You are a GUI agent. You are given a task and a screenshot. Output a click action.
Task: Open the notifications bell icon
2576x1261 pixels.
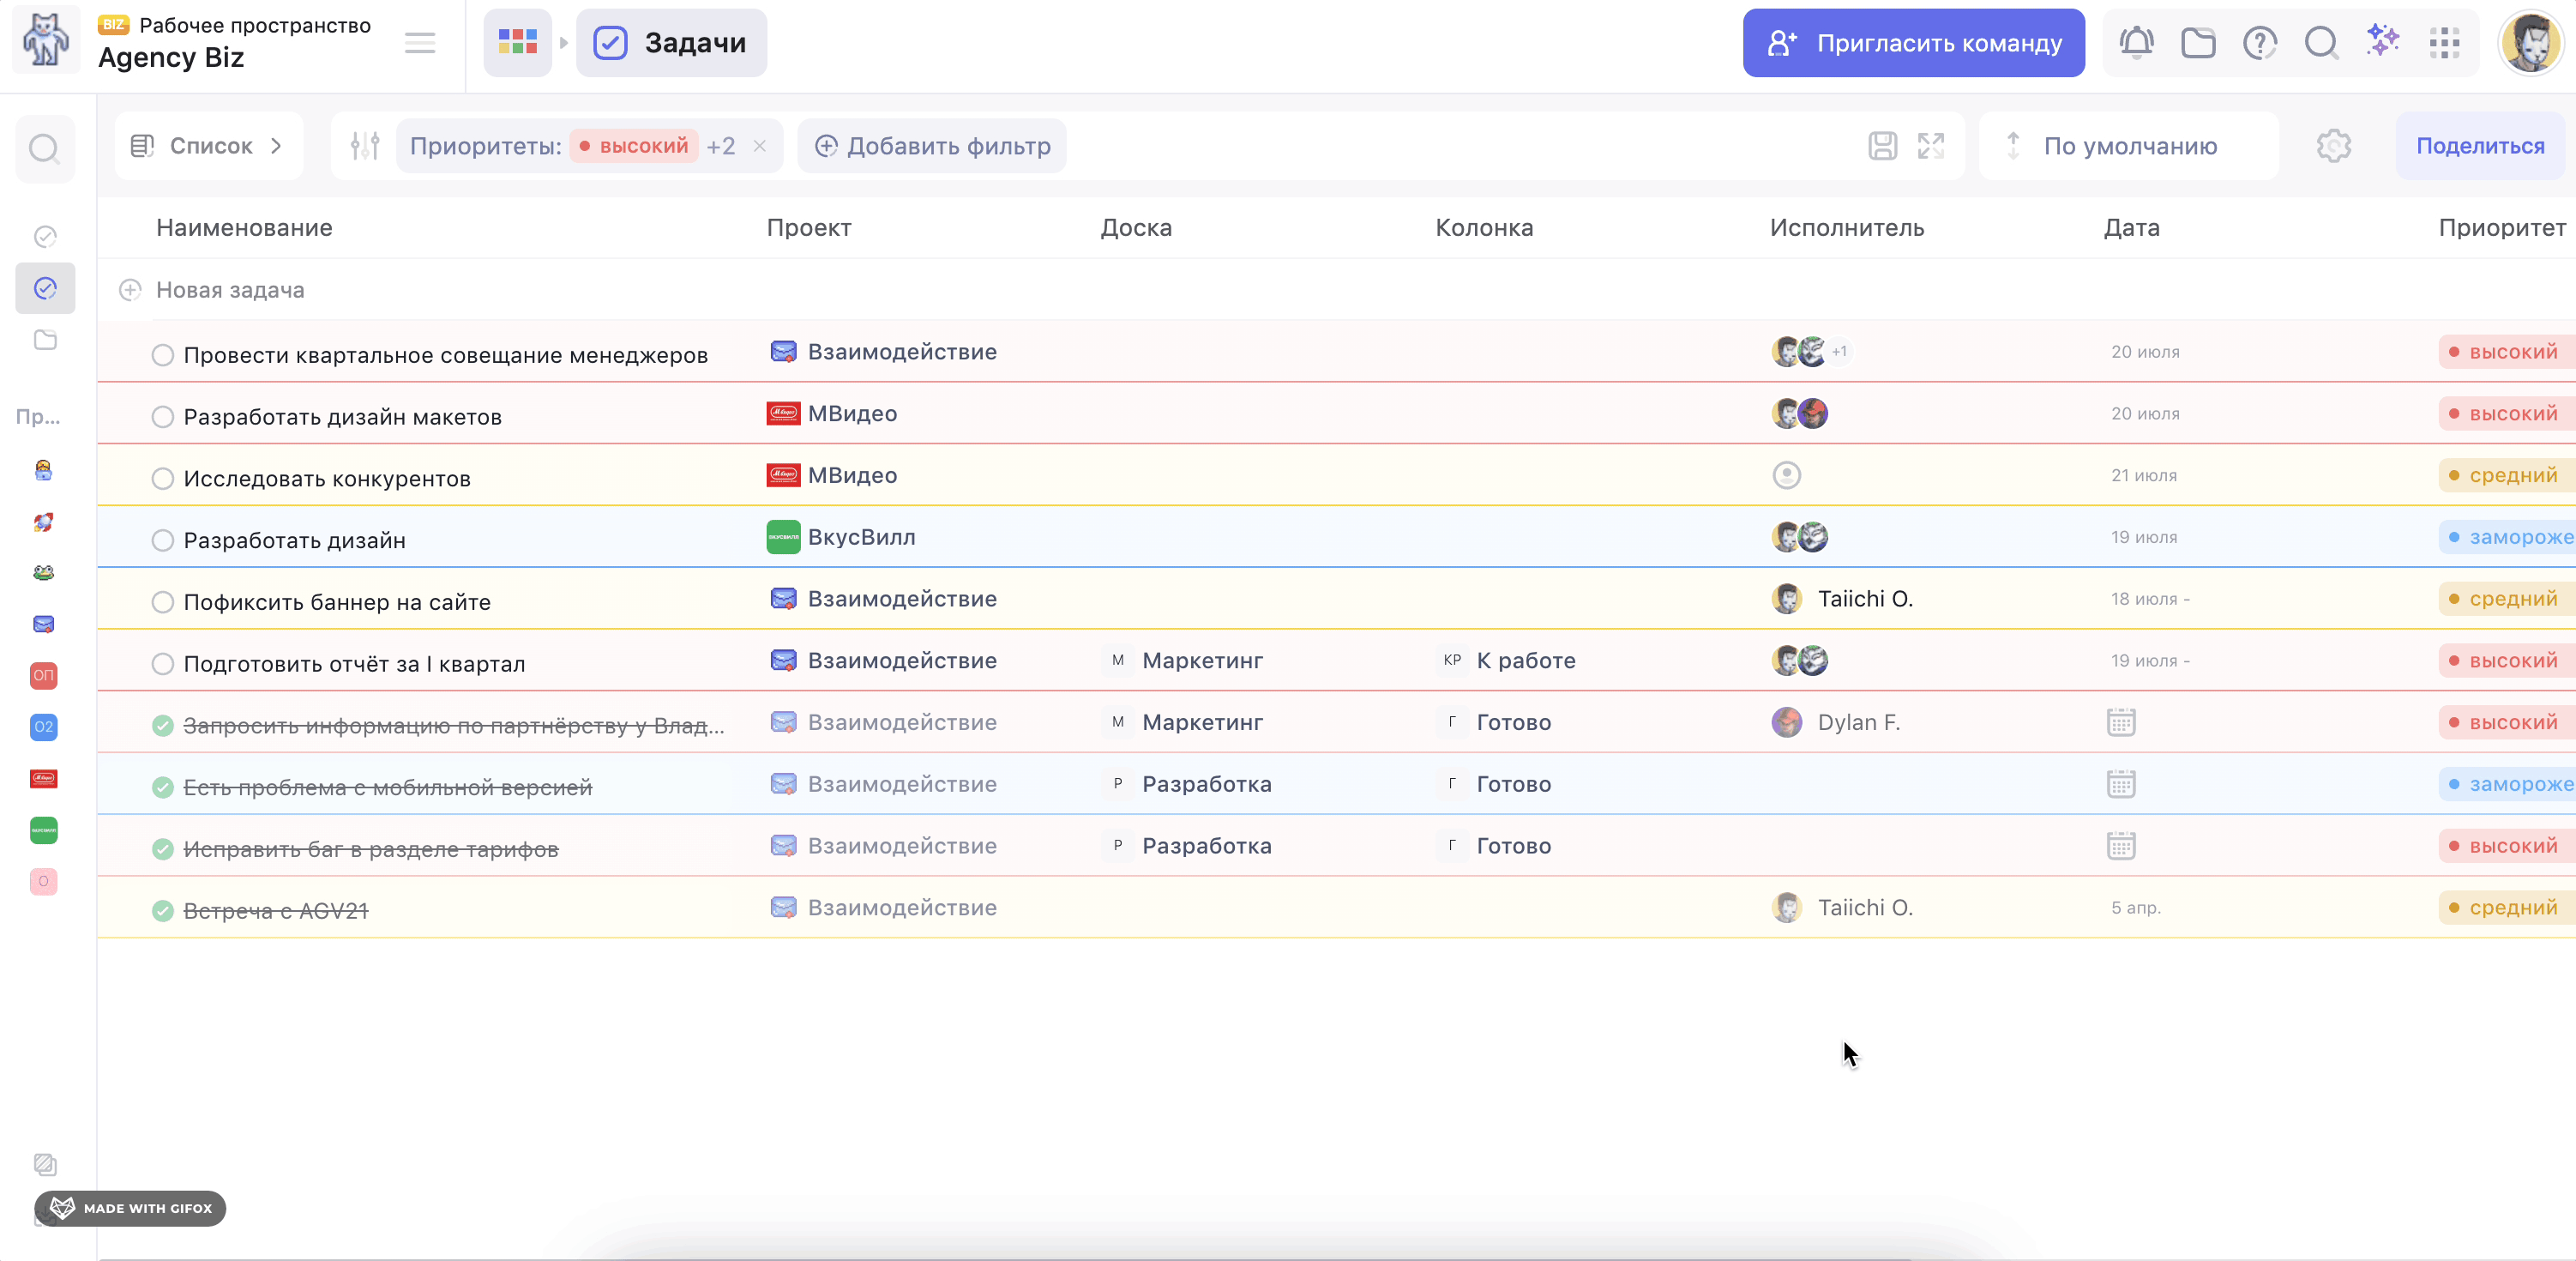[x=2136, y=43]
